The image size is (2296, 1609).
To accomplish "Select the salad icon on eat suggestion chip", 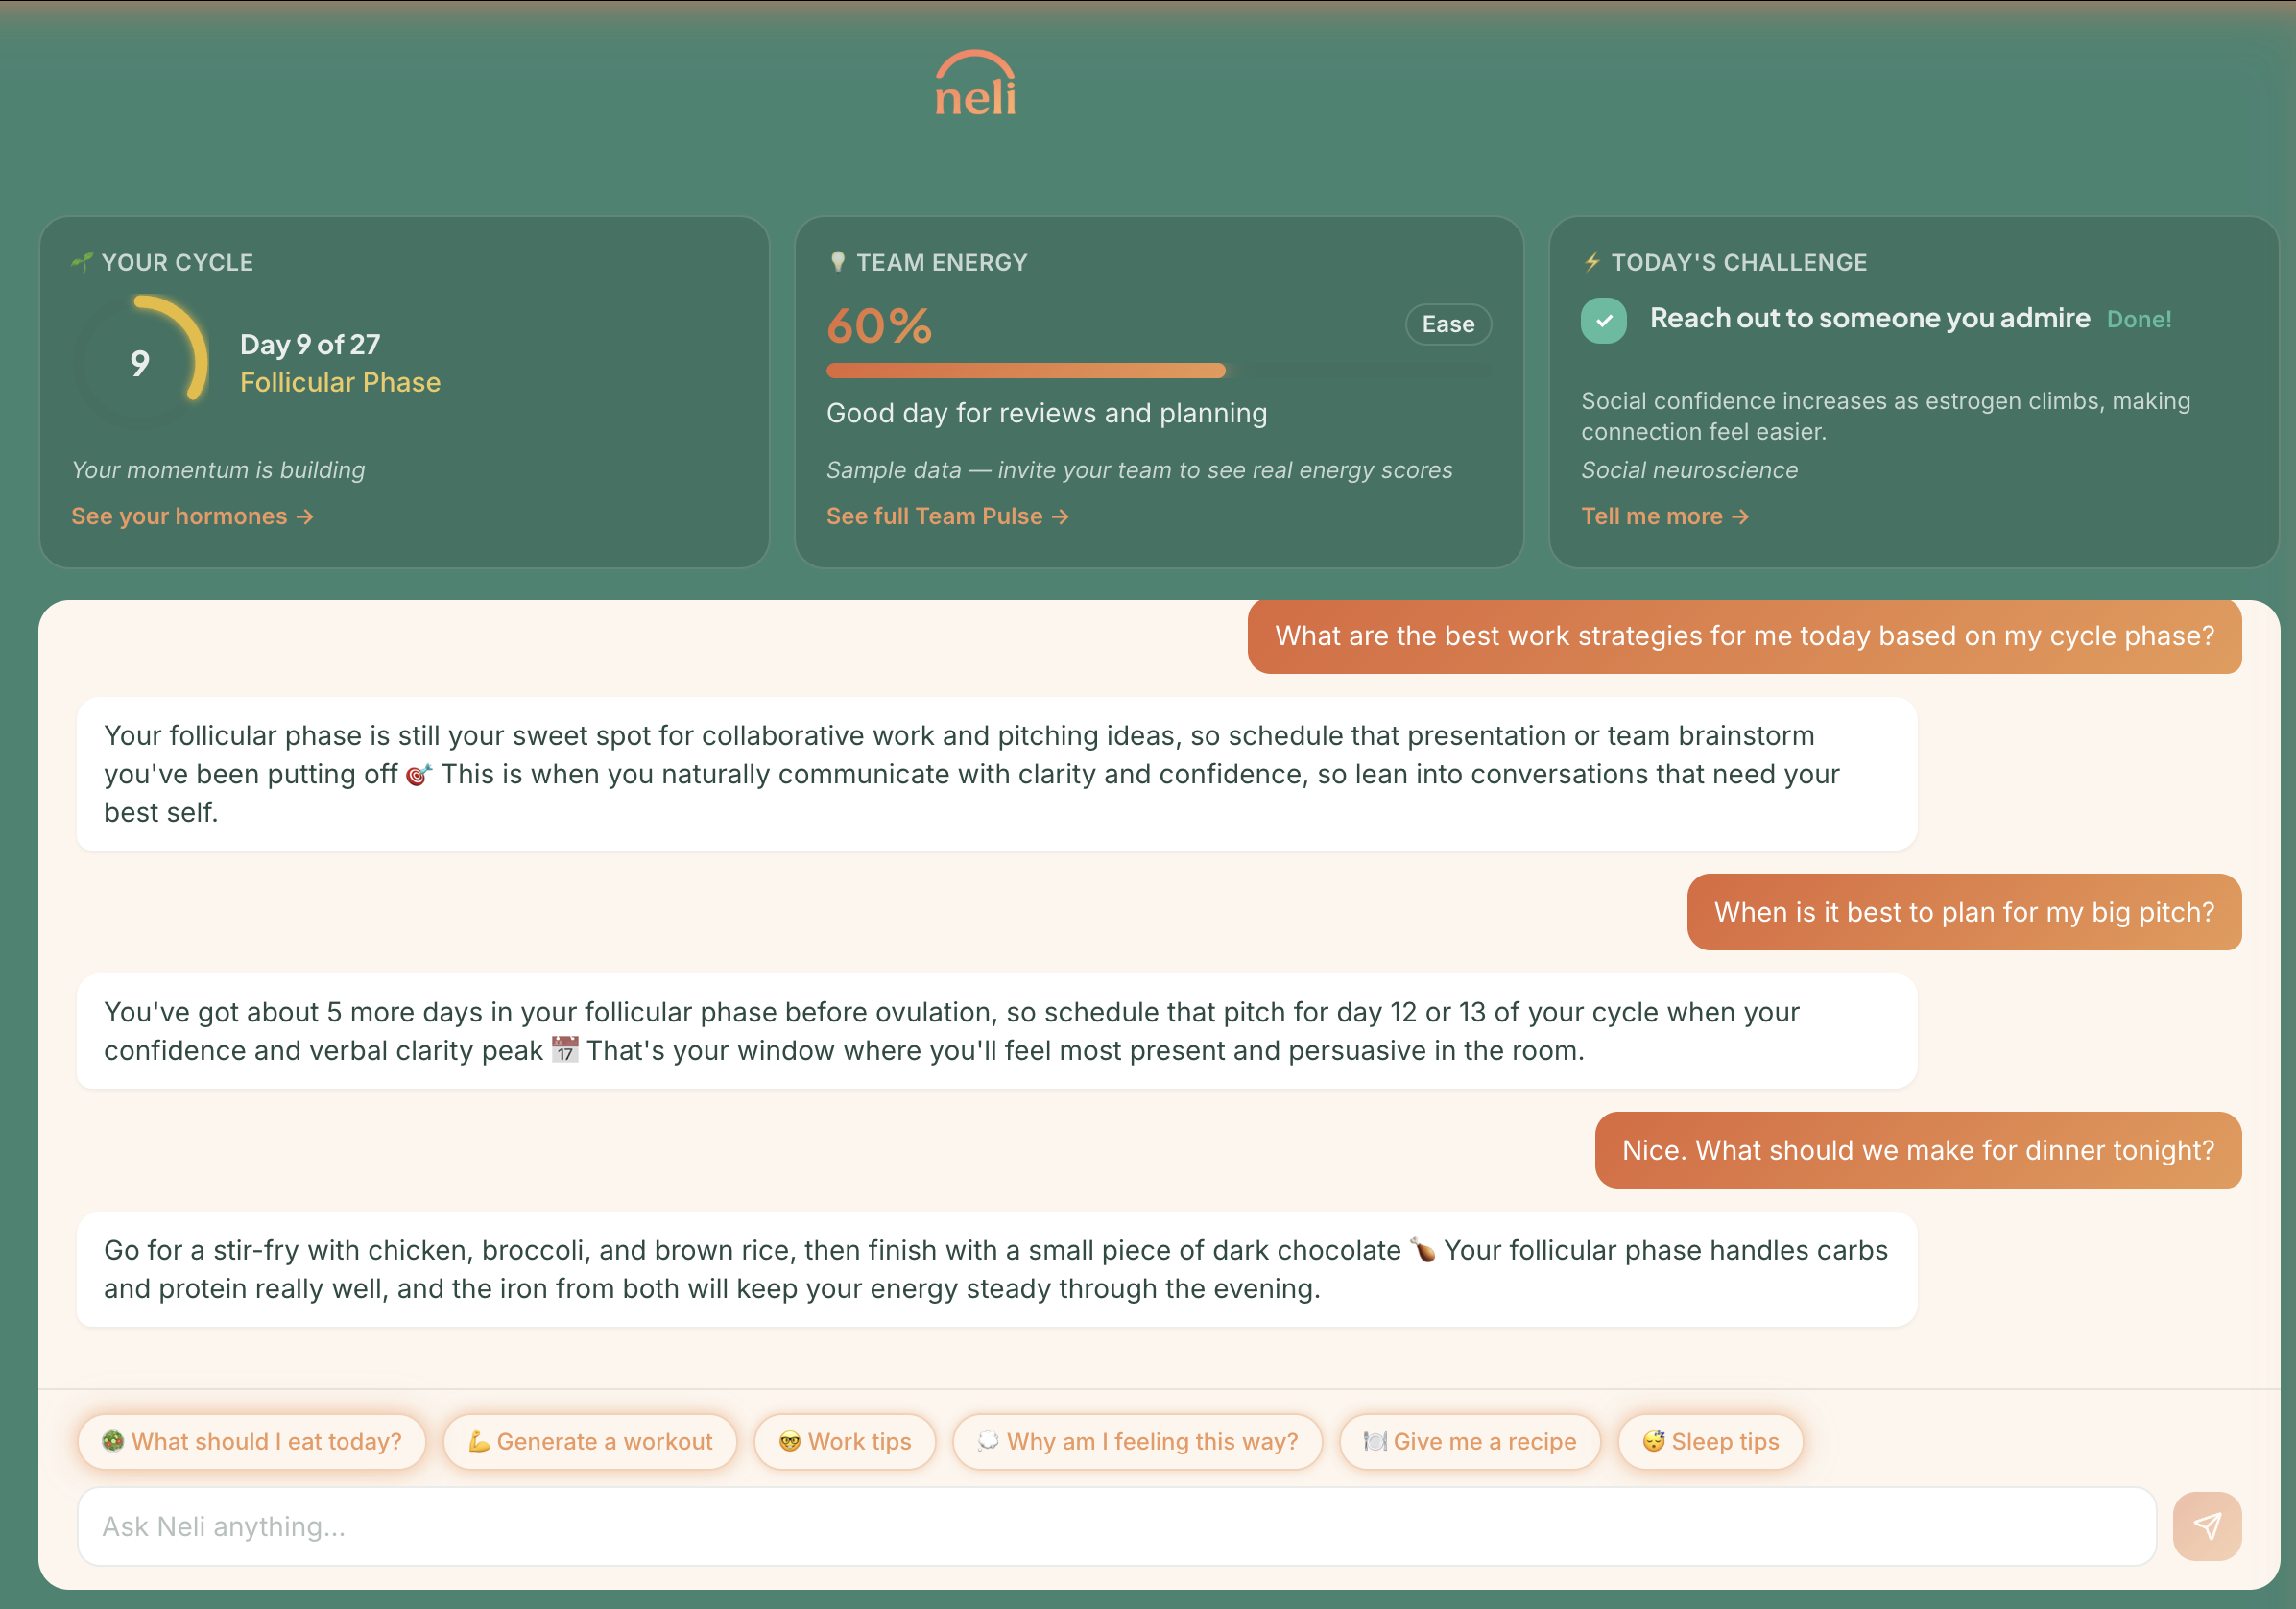I will [114, 1441].
